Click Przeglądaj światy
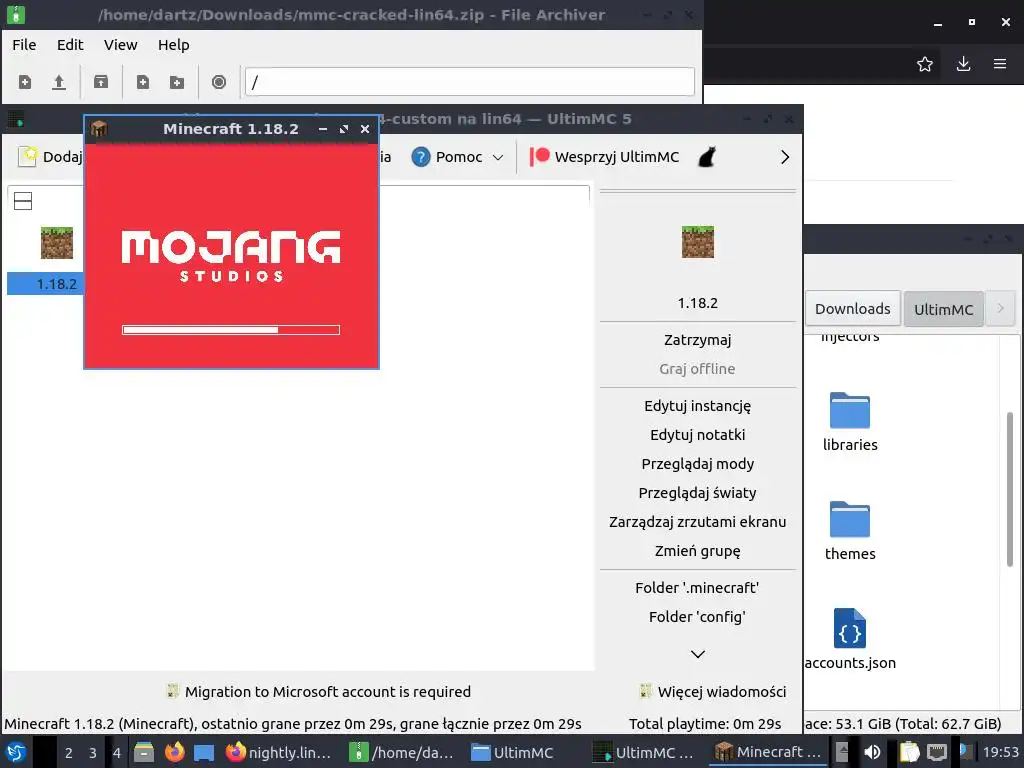 (697, 493)
